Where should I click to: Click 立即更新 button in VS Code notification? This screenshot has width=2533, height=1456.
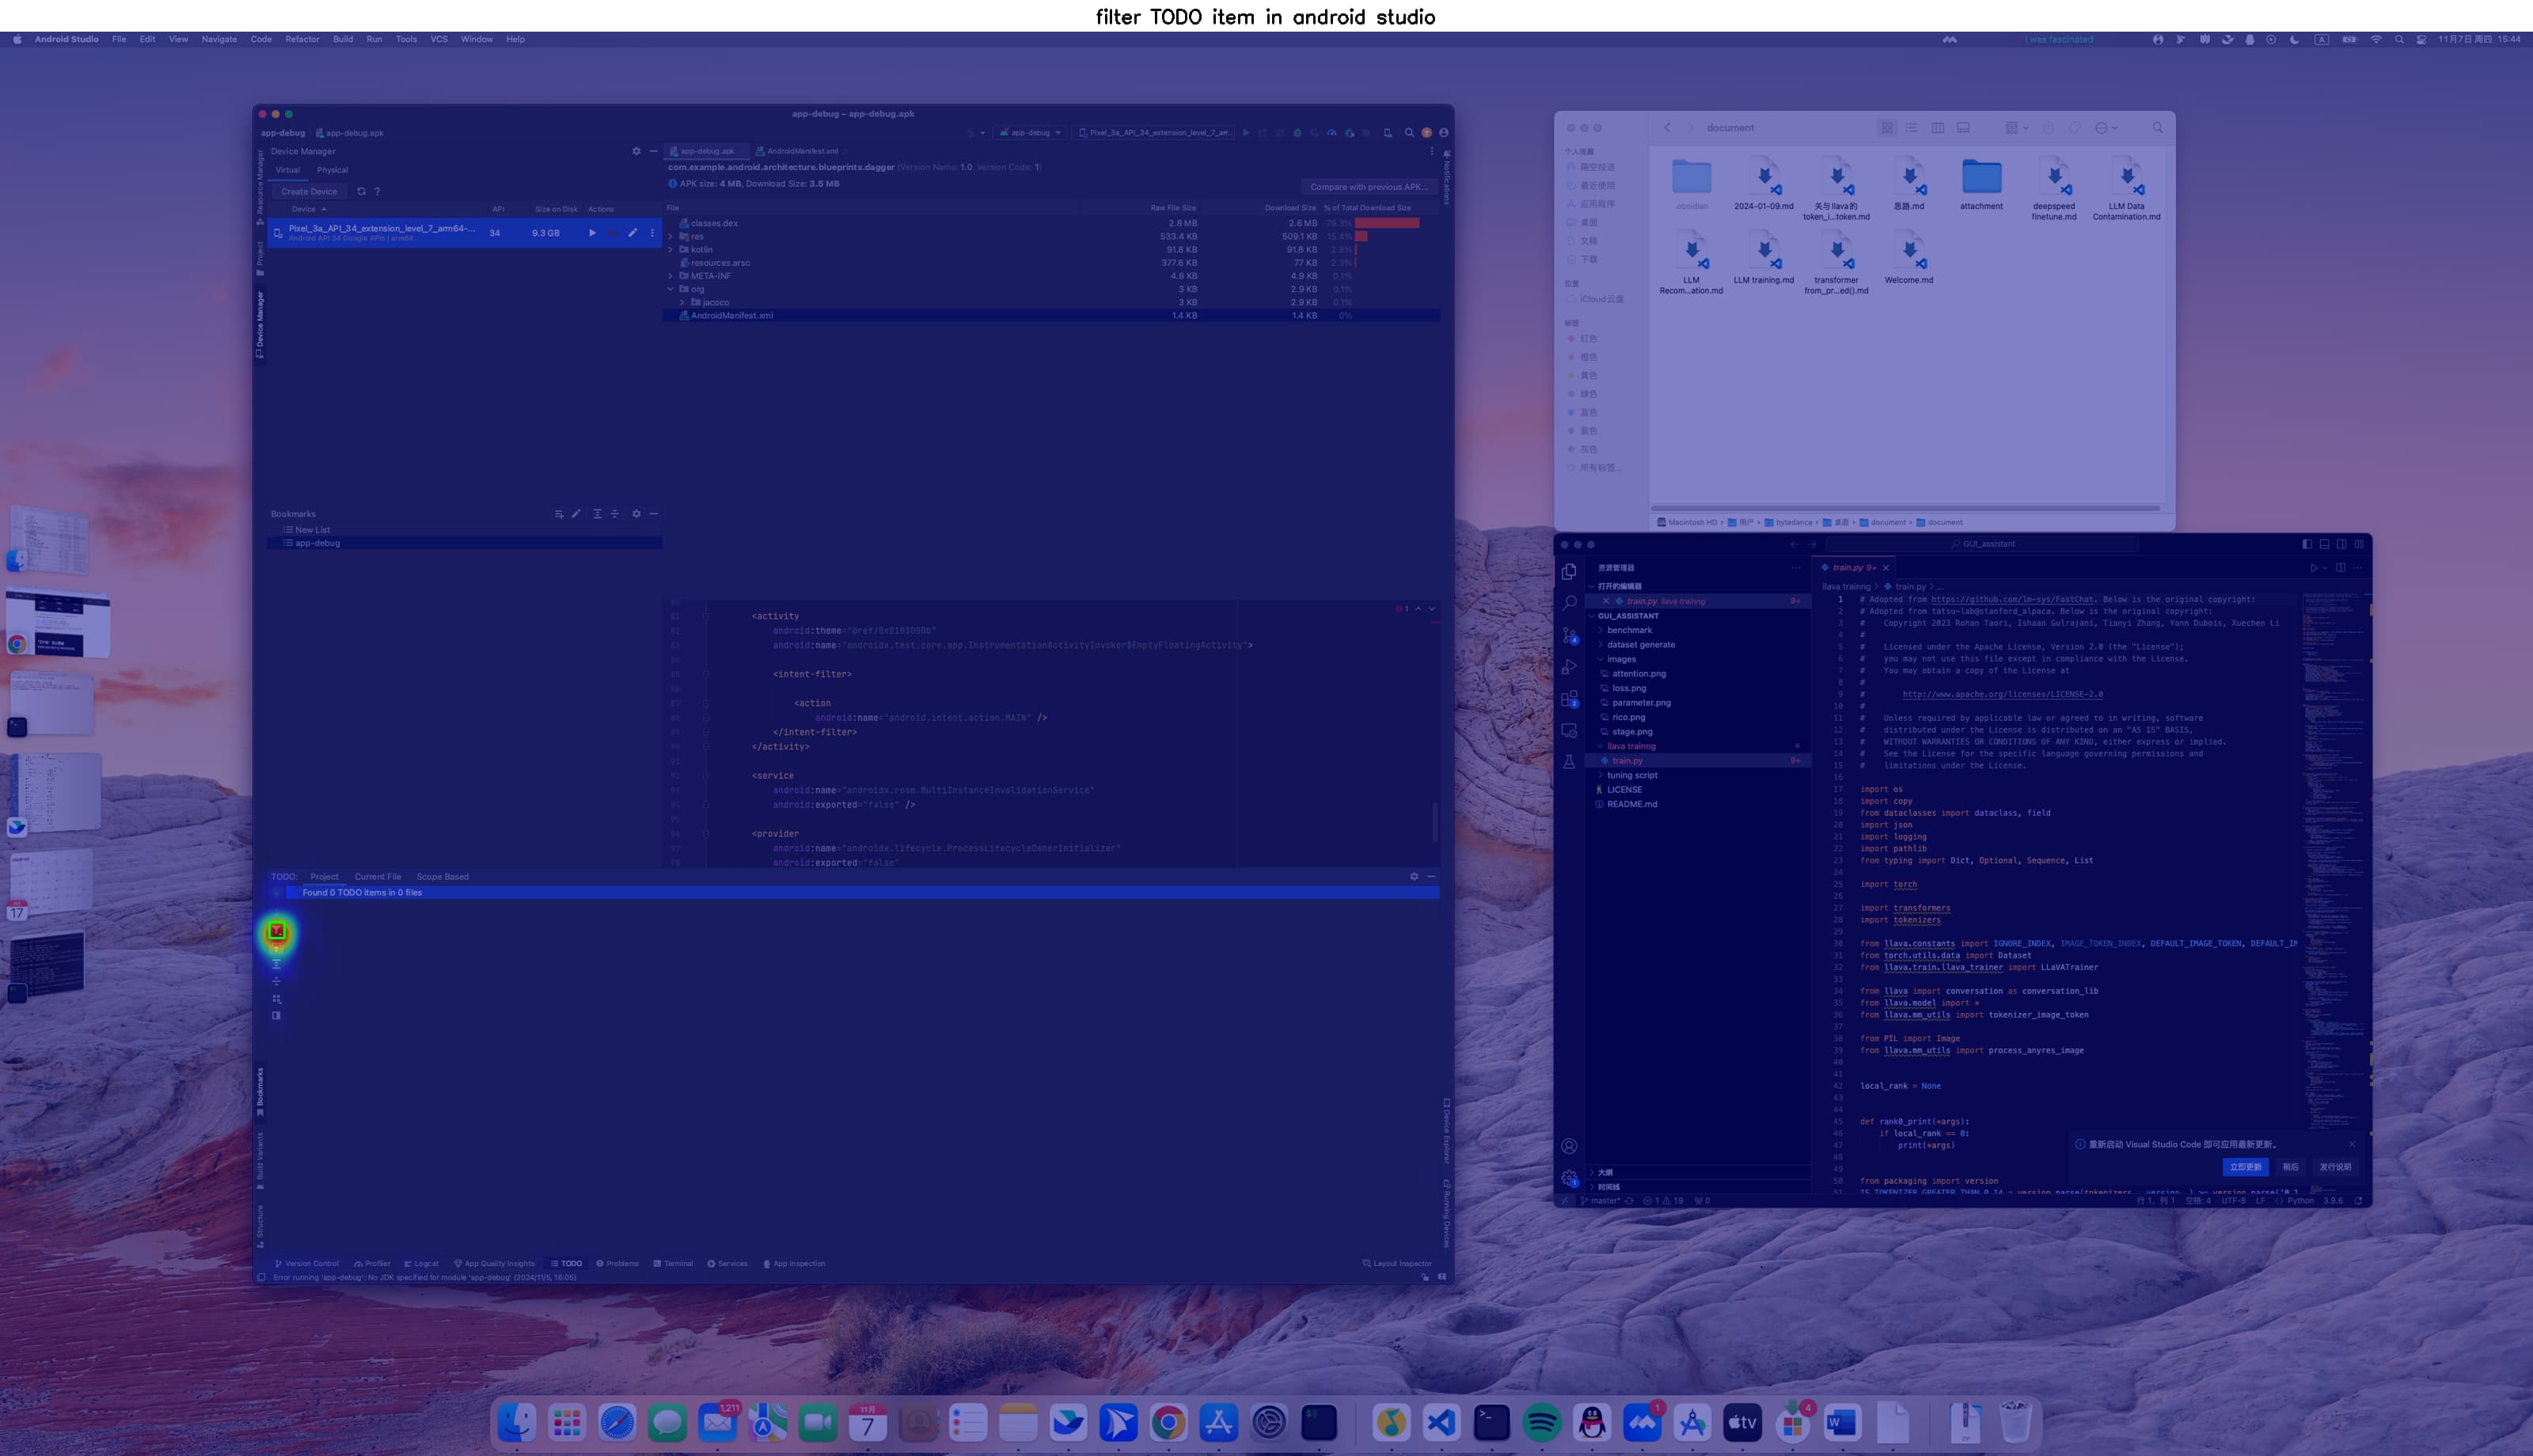[x=2245, y=1167]
